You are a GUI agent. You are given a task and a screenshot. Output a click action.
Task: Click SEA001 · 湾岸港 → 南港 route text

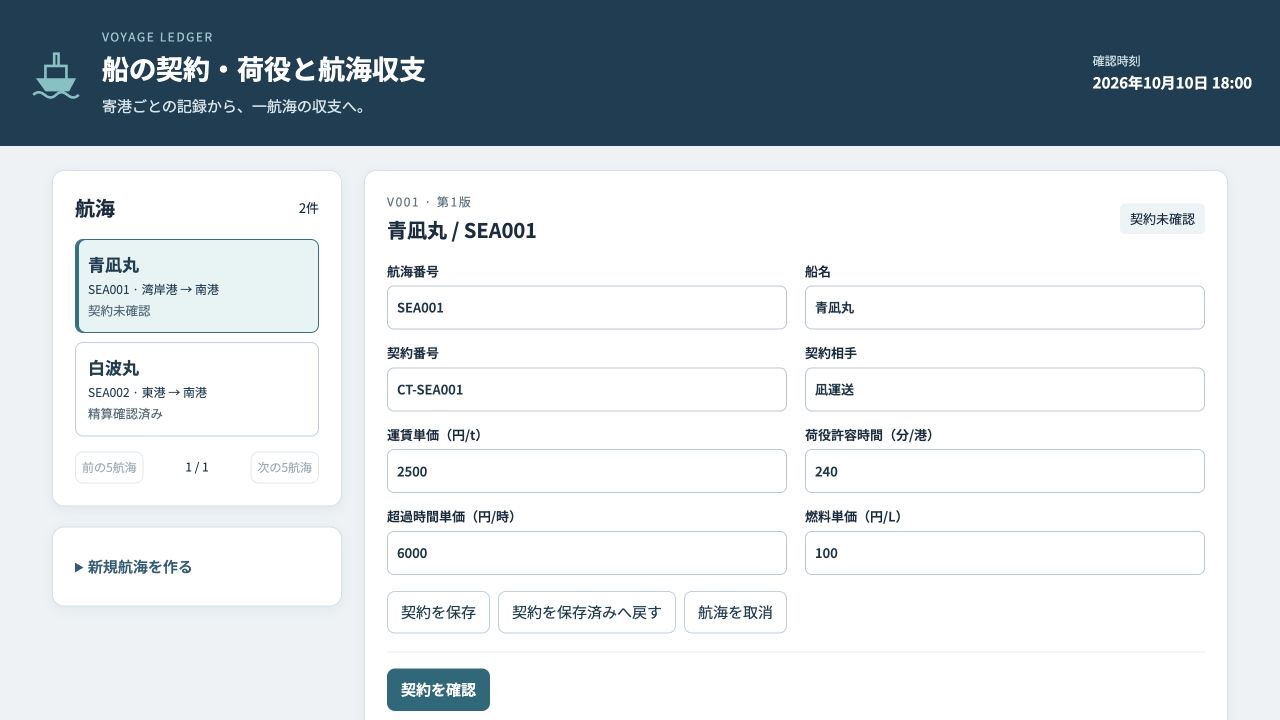coord(153,290)
